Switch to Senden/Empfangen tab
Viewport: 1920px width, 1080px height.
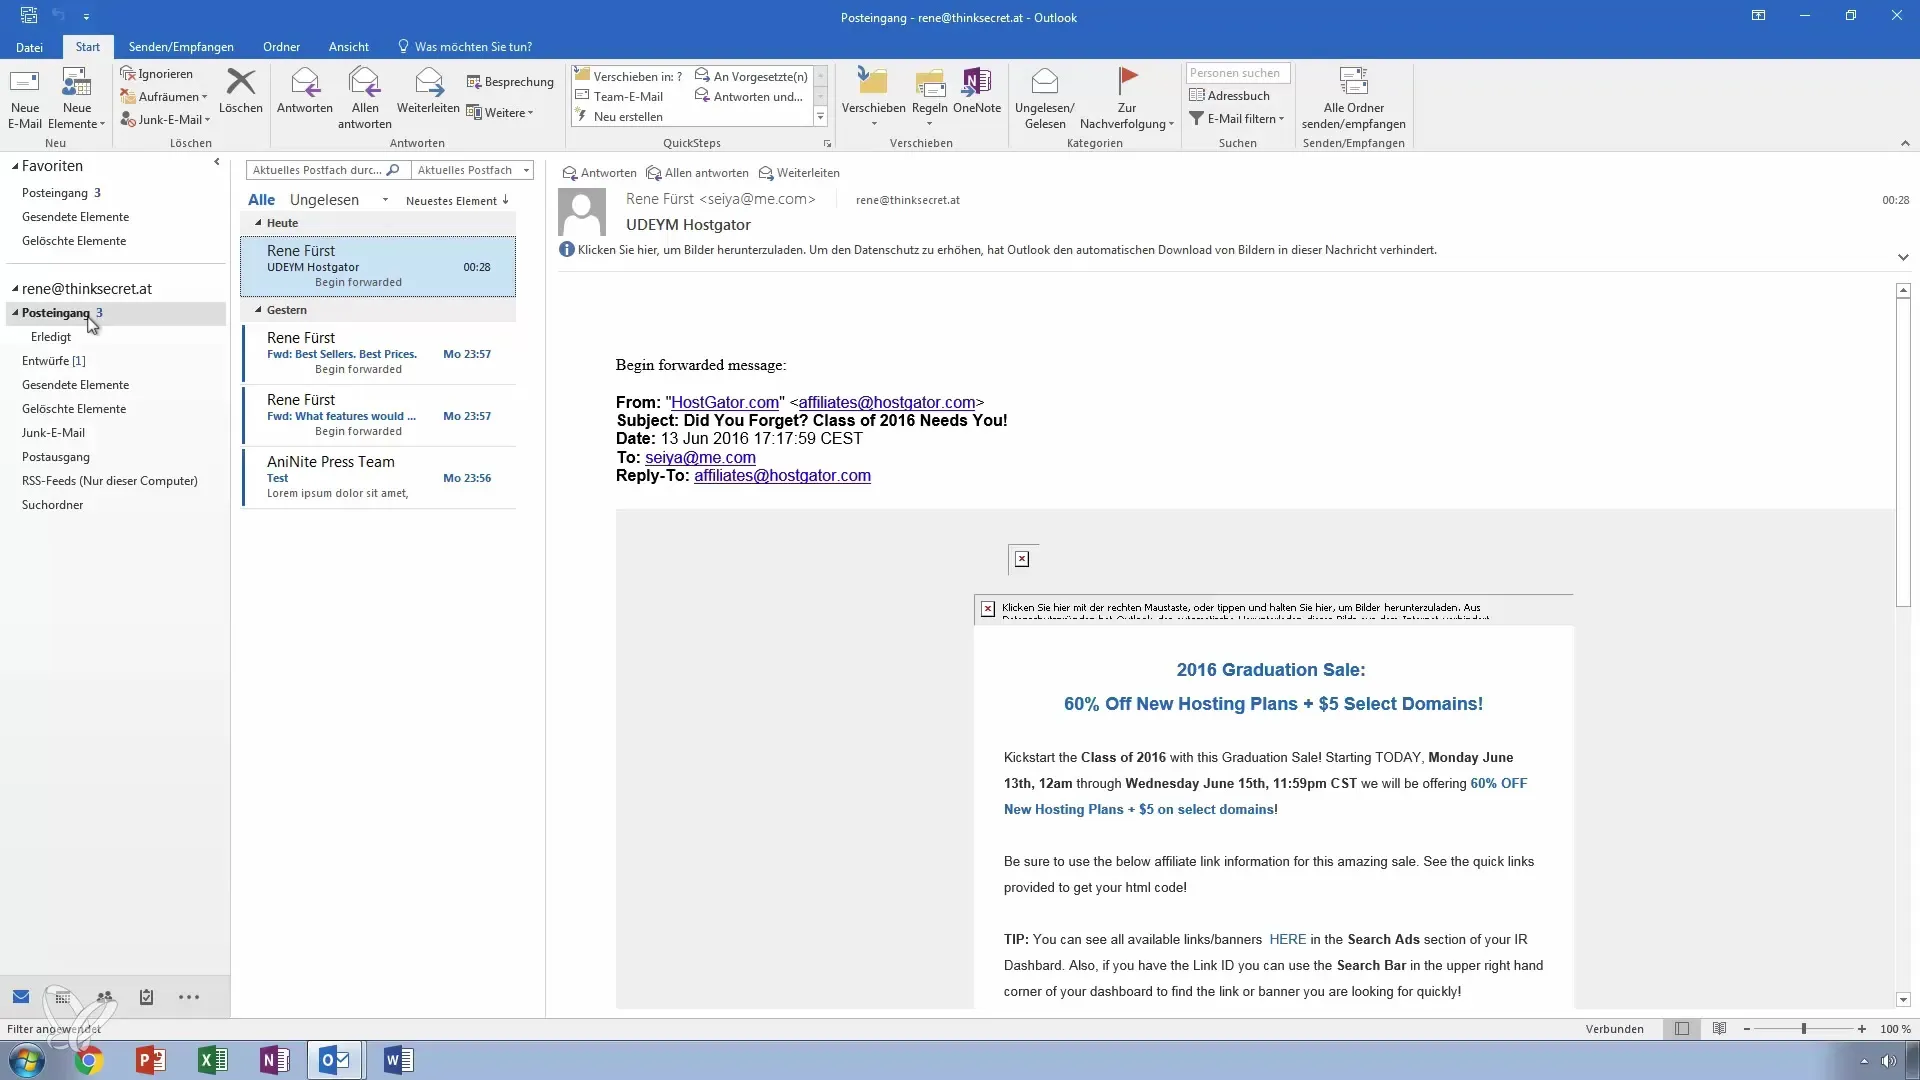pos(181,47)
